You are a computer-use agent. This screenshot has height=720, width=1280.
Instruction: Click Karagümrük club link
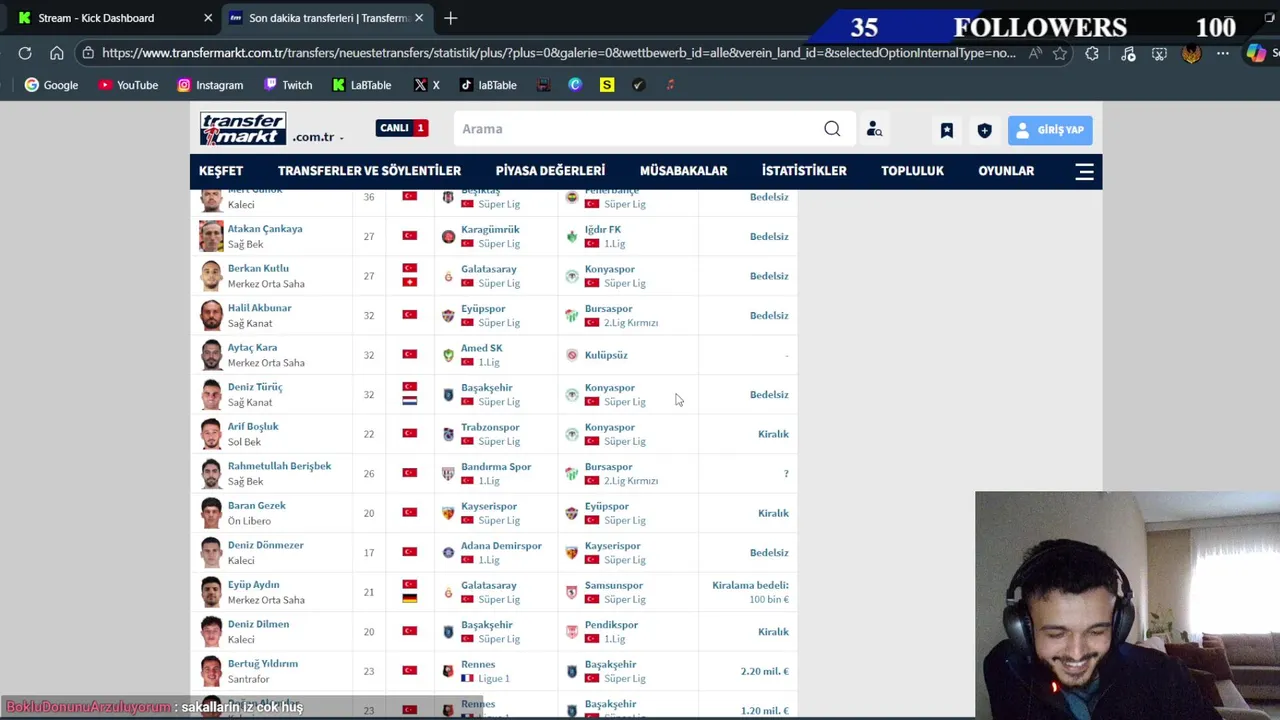490,229
